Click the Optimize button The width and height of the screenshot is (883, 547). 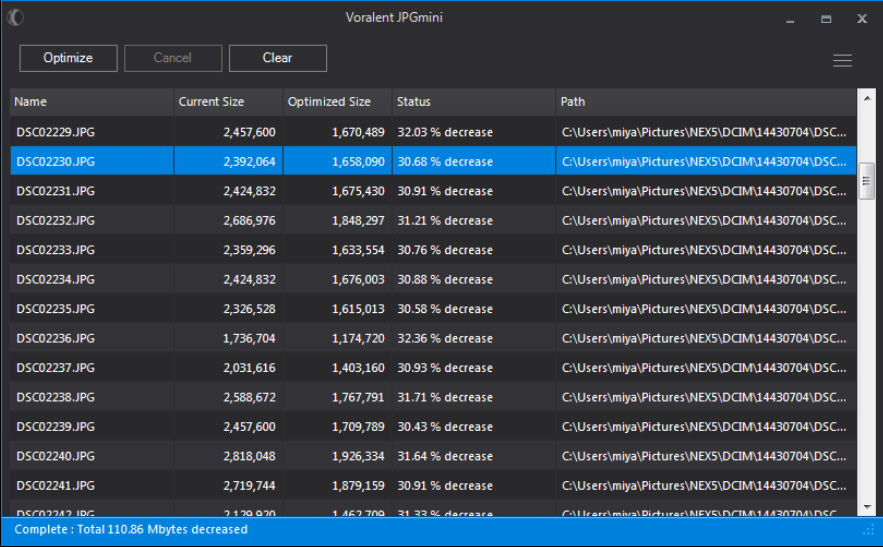coord(68,58)
